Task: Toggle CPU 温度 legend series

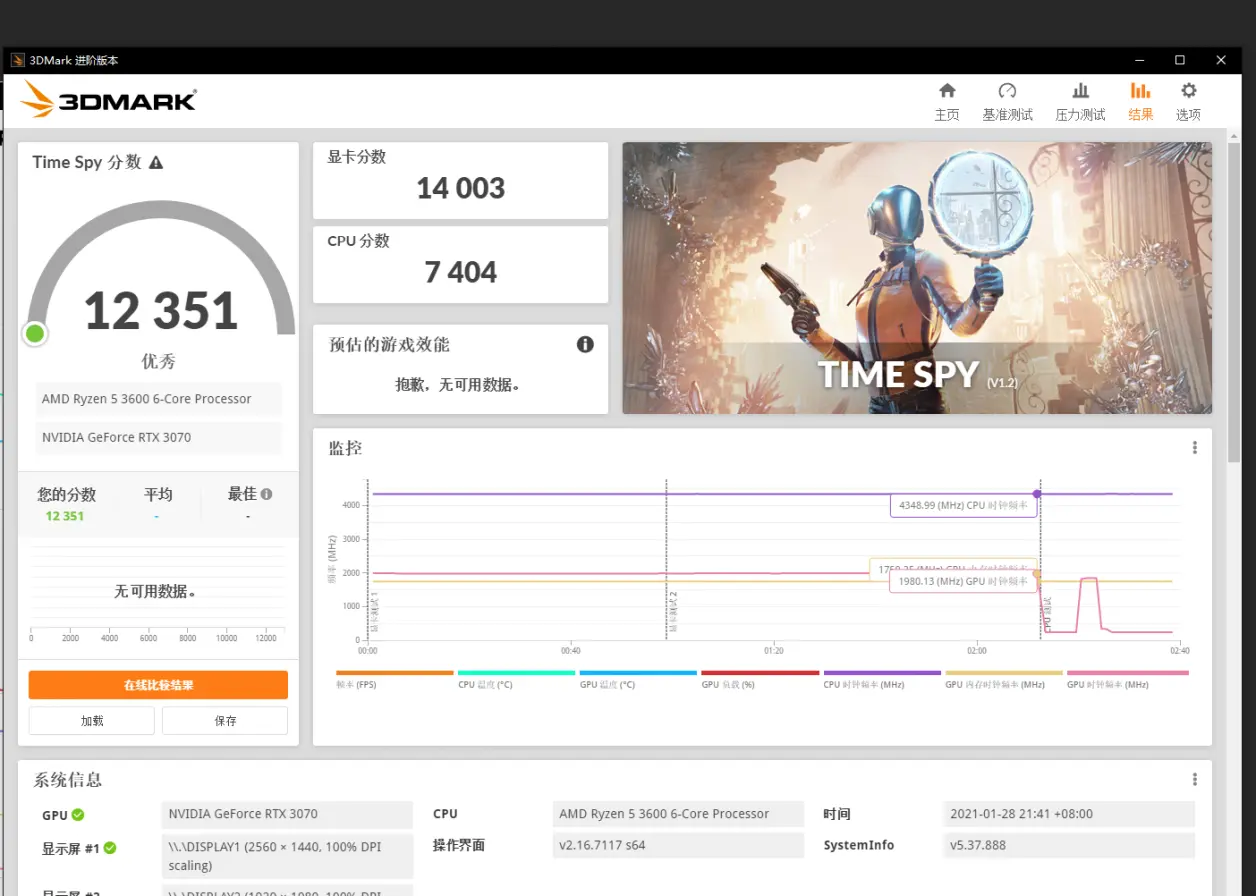Action: click(516, 679)
